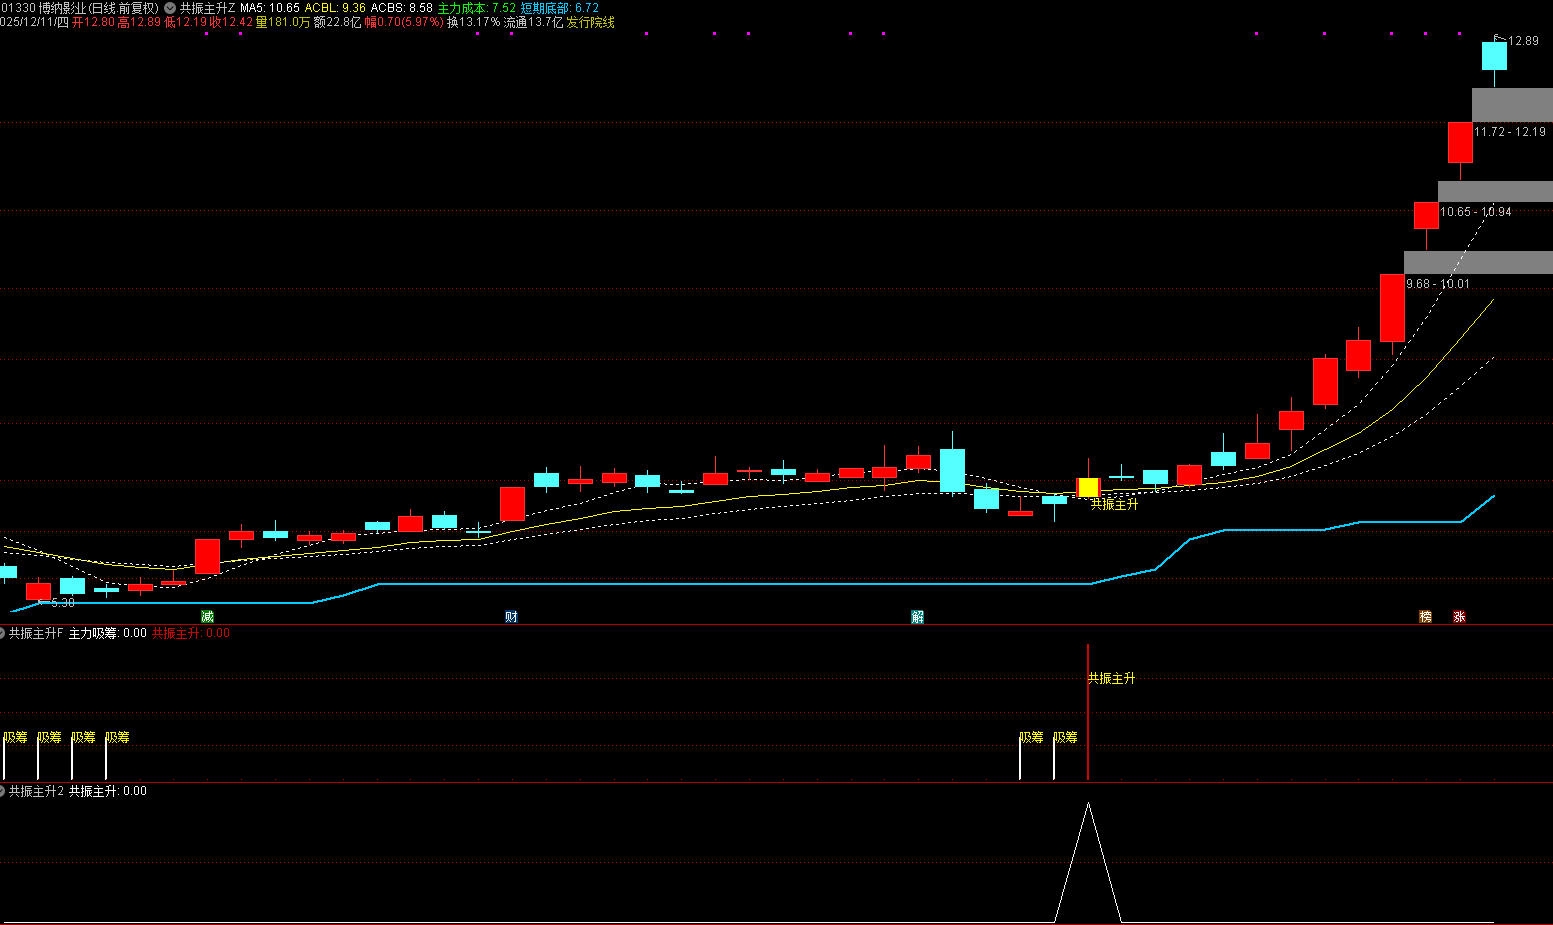Click the ACBS: 8.58 value
The height and width of the screenshot is (925, 1553).
pos(402,7)
